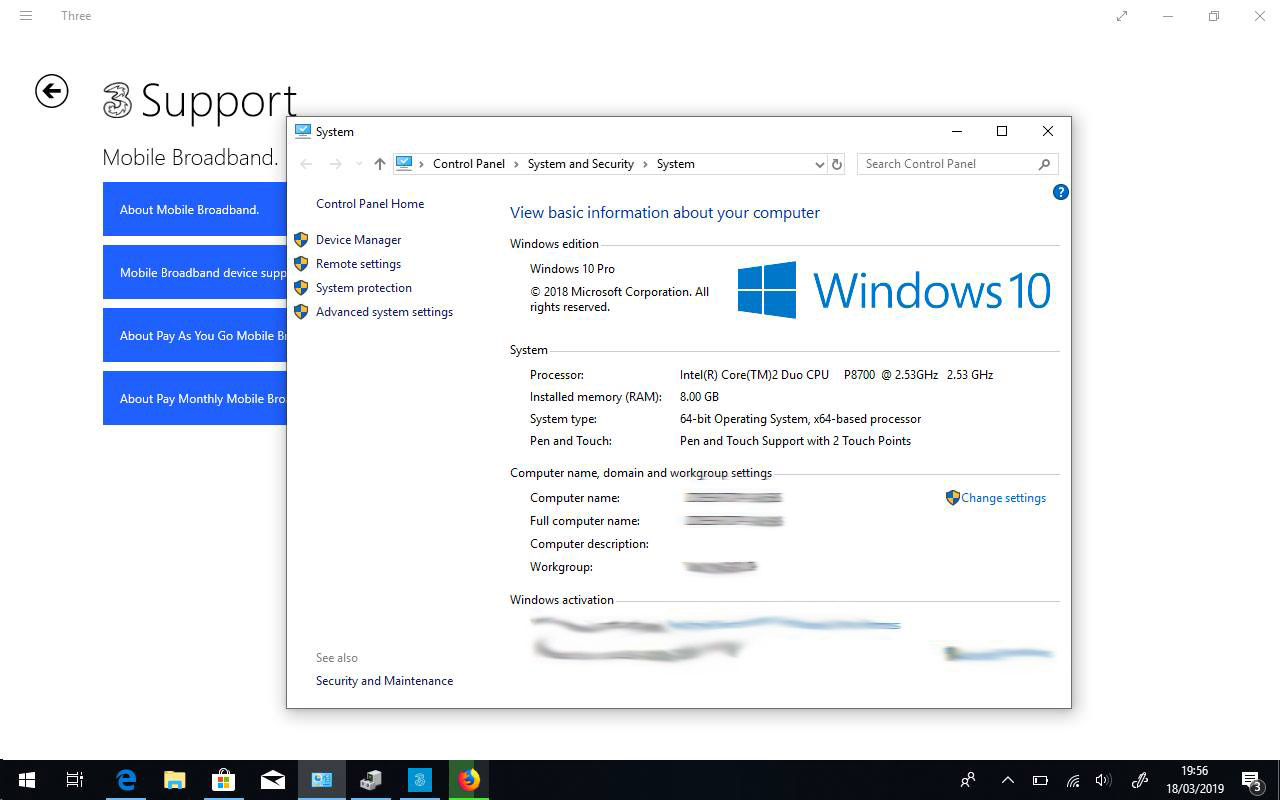The height and width of the screenshot is (800, 1280).
Task: Click the back arrow in Three Support
Action: click(52, 91)
